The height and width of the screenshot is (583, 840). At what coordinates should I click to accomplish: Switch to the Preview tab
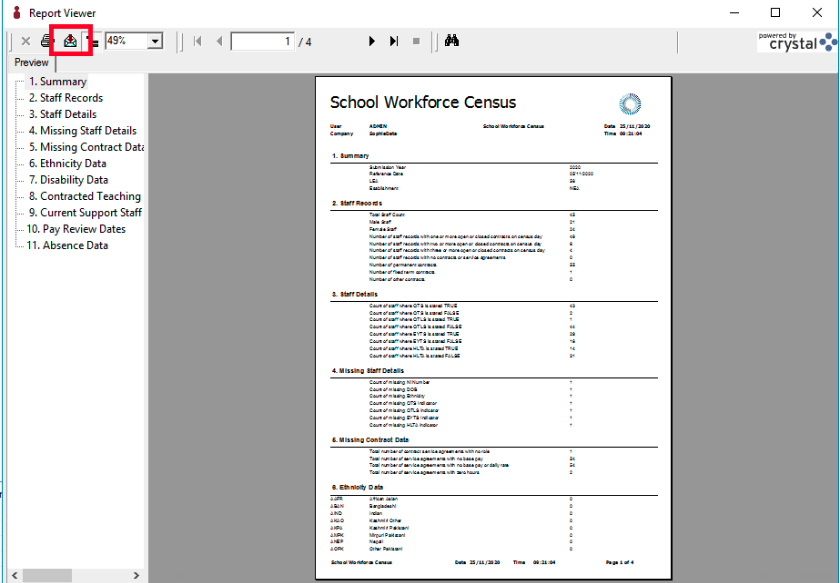[x=30, y=62]
